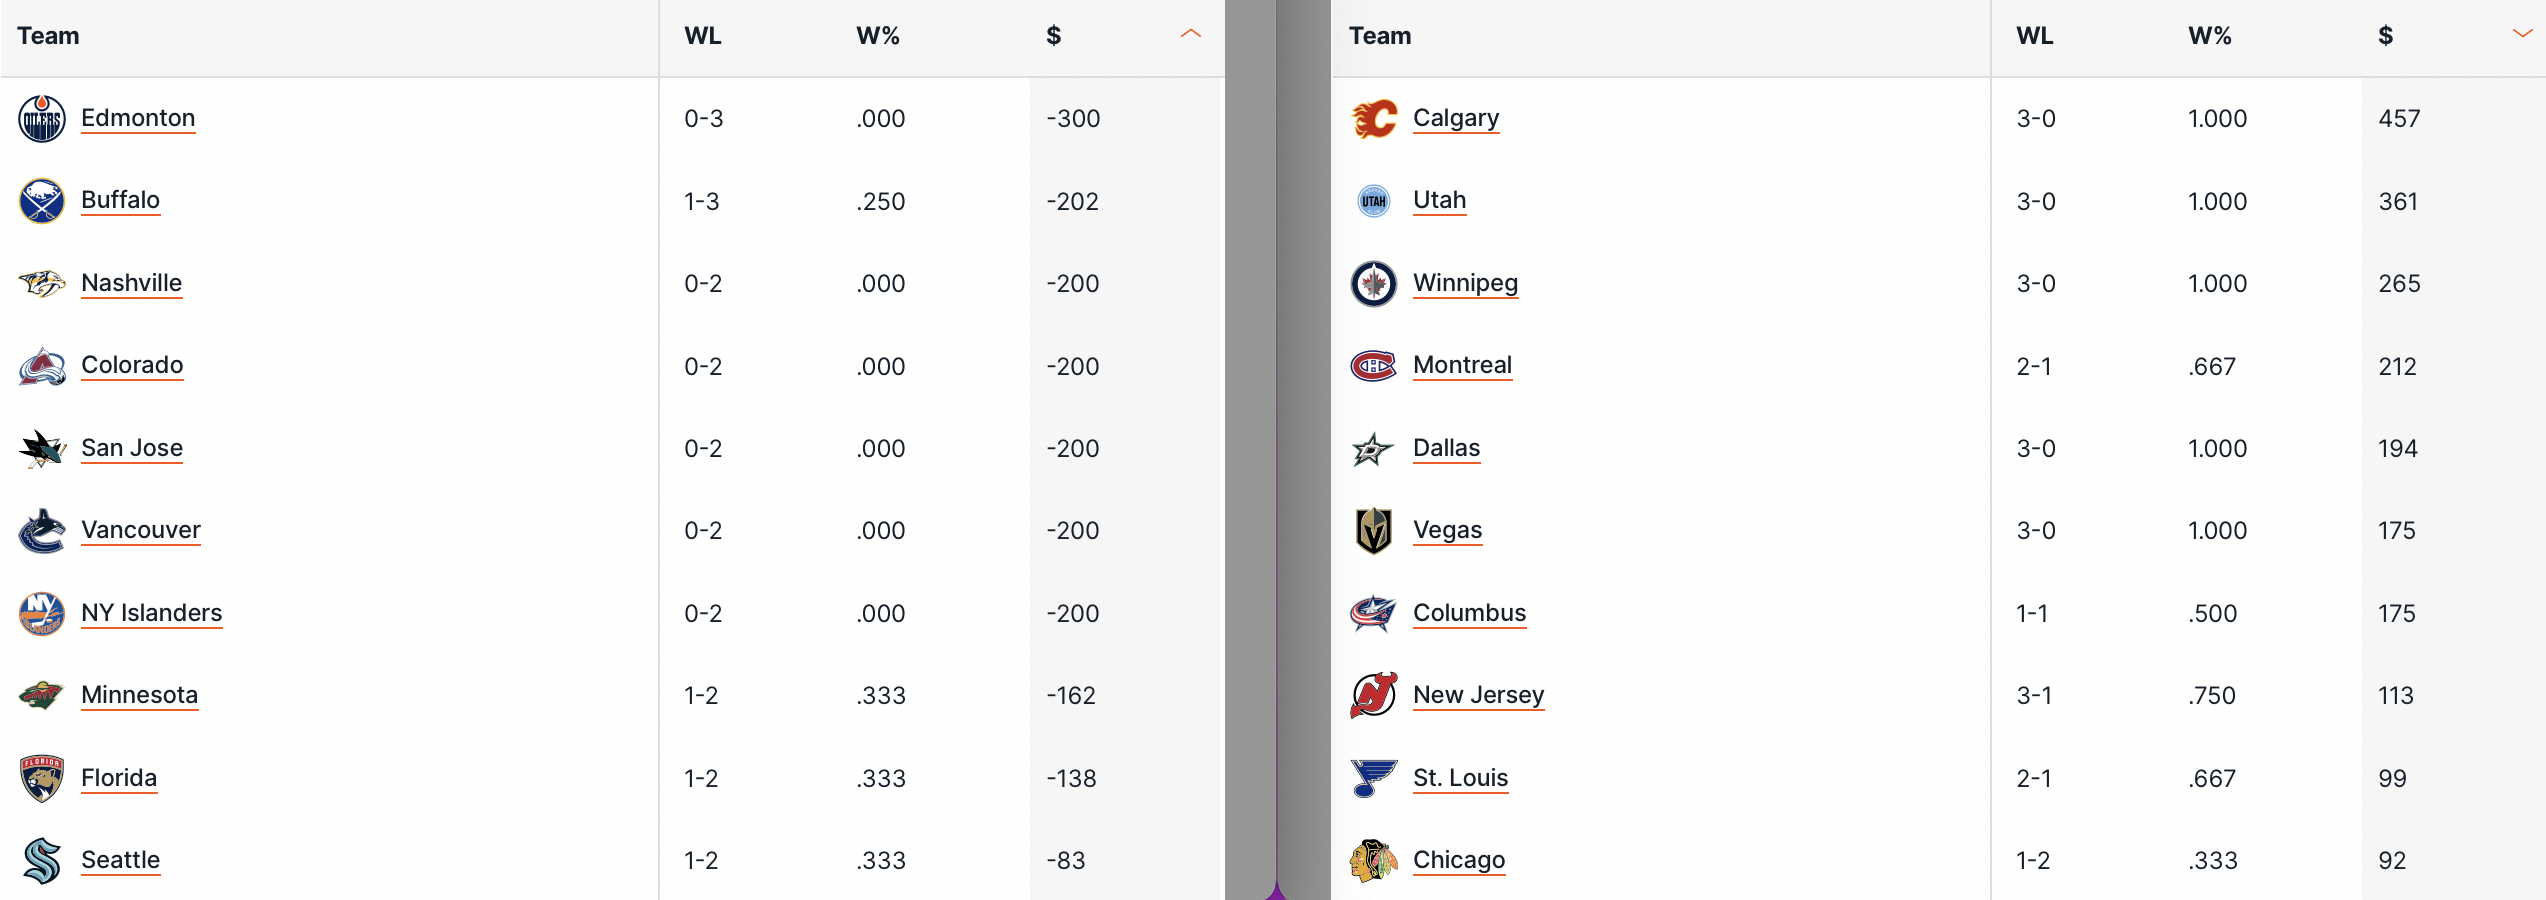
Task: Sort the left table by the WL column header
Action: [703, 35]
